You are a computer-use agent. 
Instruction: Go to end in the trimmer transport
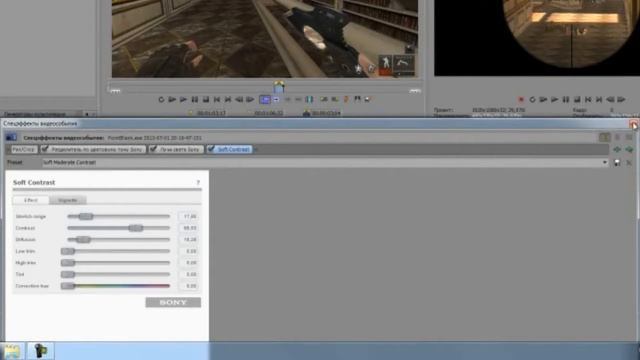click(228, 99)
